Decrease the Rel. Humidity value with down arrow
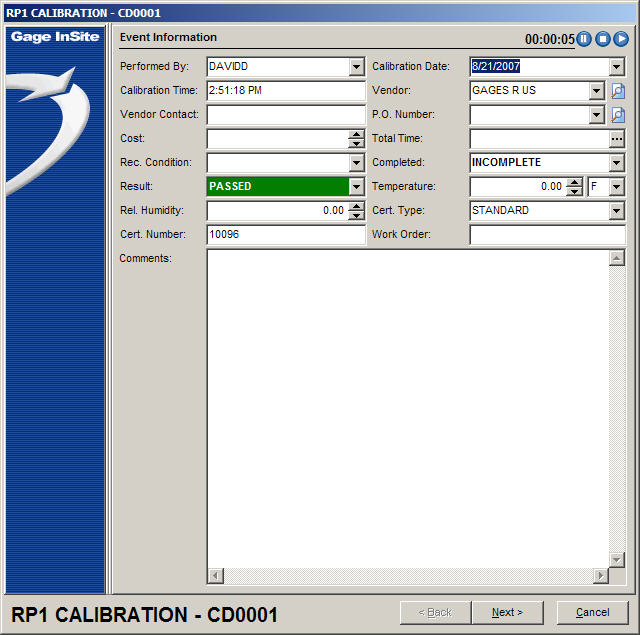Viewport: 640px width, 635px height. click(357, 216)
